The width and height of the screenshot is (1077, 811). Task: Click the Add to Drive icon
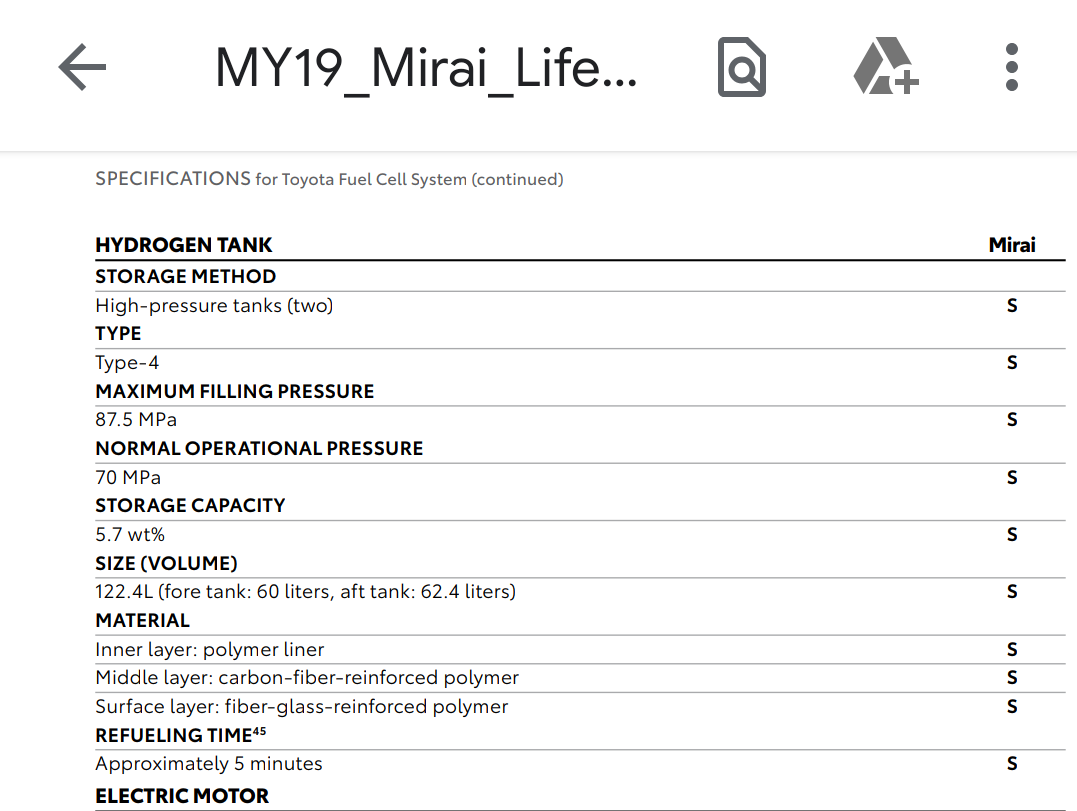(885, 68)
